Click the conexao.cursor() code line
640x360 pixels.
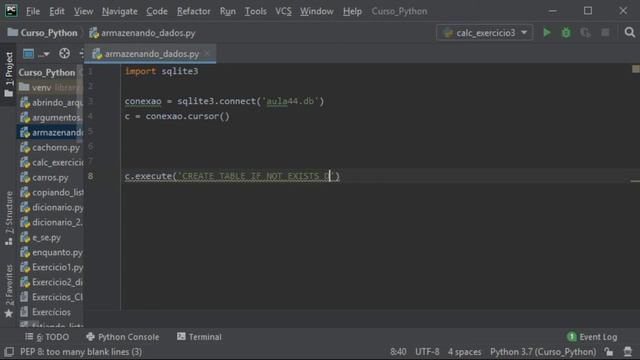click(x=177, y=116)
